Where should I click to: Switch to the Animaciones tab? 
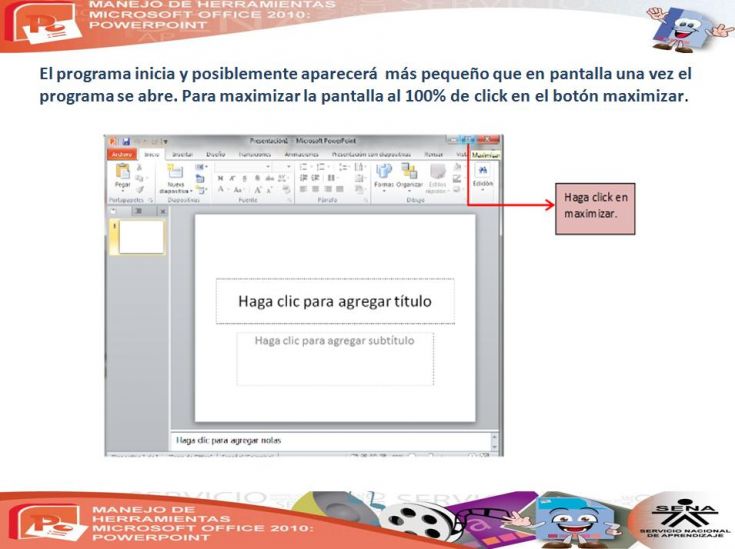pos(302,154)
